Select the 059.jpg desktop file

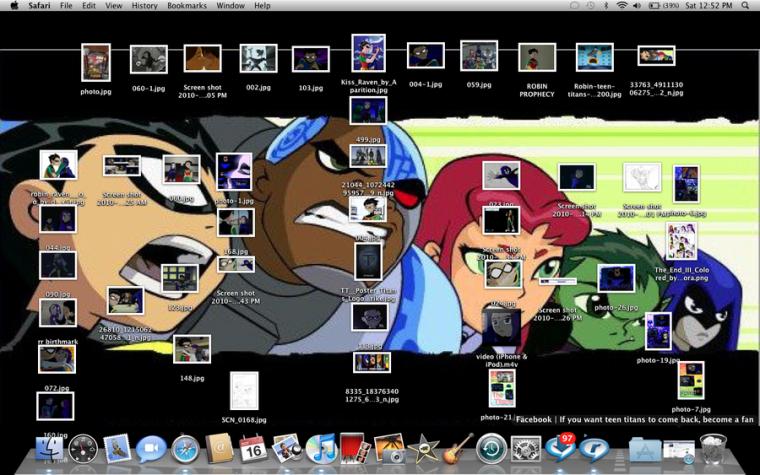(479, 56)
